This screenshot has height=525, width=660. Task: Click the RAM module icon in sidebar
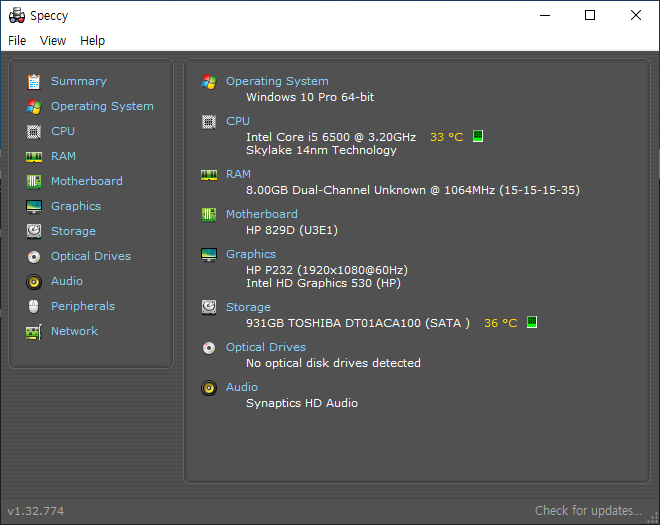pos(34,156)
